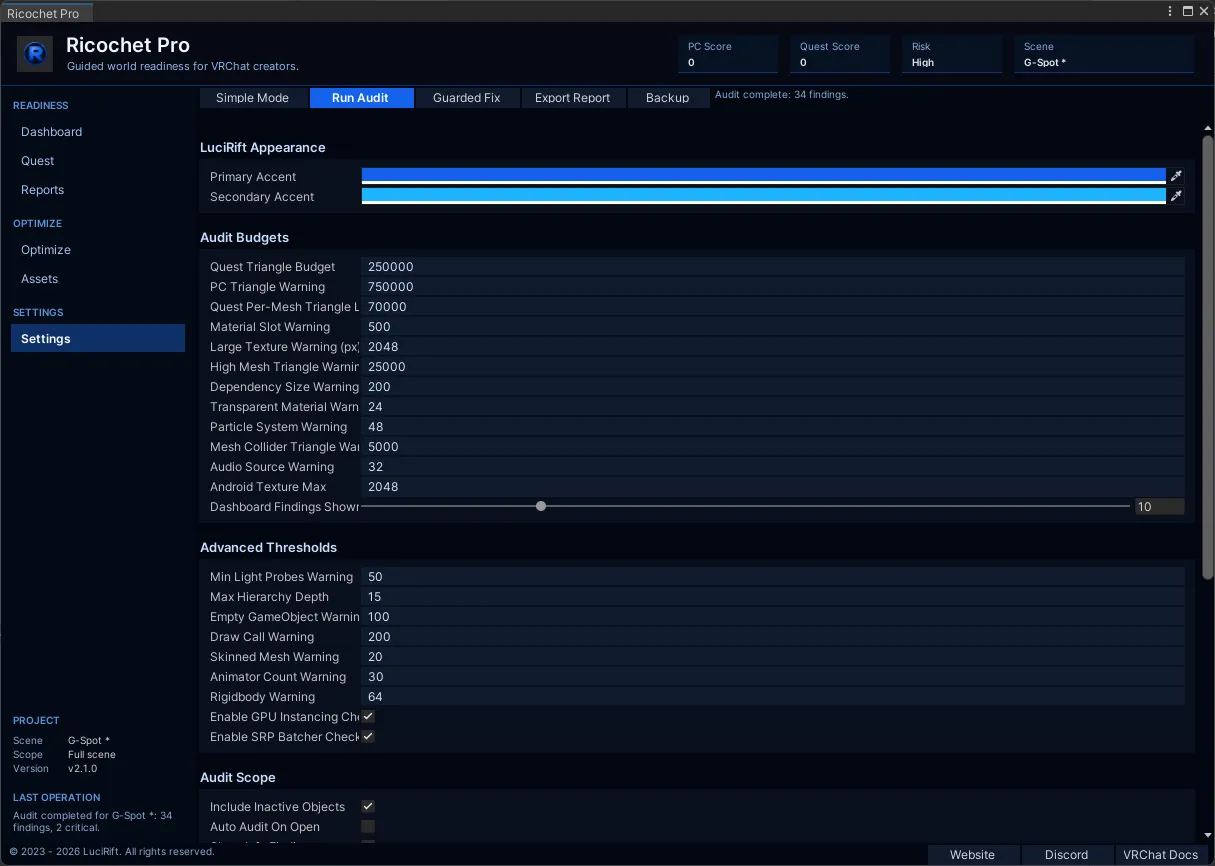The height and width of the screenshot is (866, 1215).
Task: Run Audit from the toolbar
Action: click(x=360, y=98)
